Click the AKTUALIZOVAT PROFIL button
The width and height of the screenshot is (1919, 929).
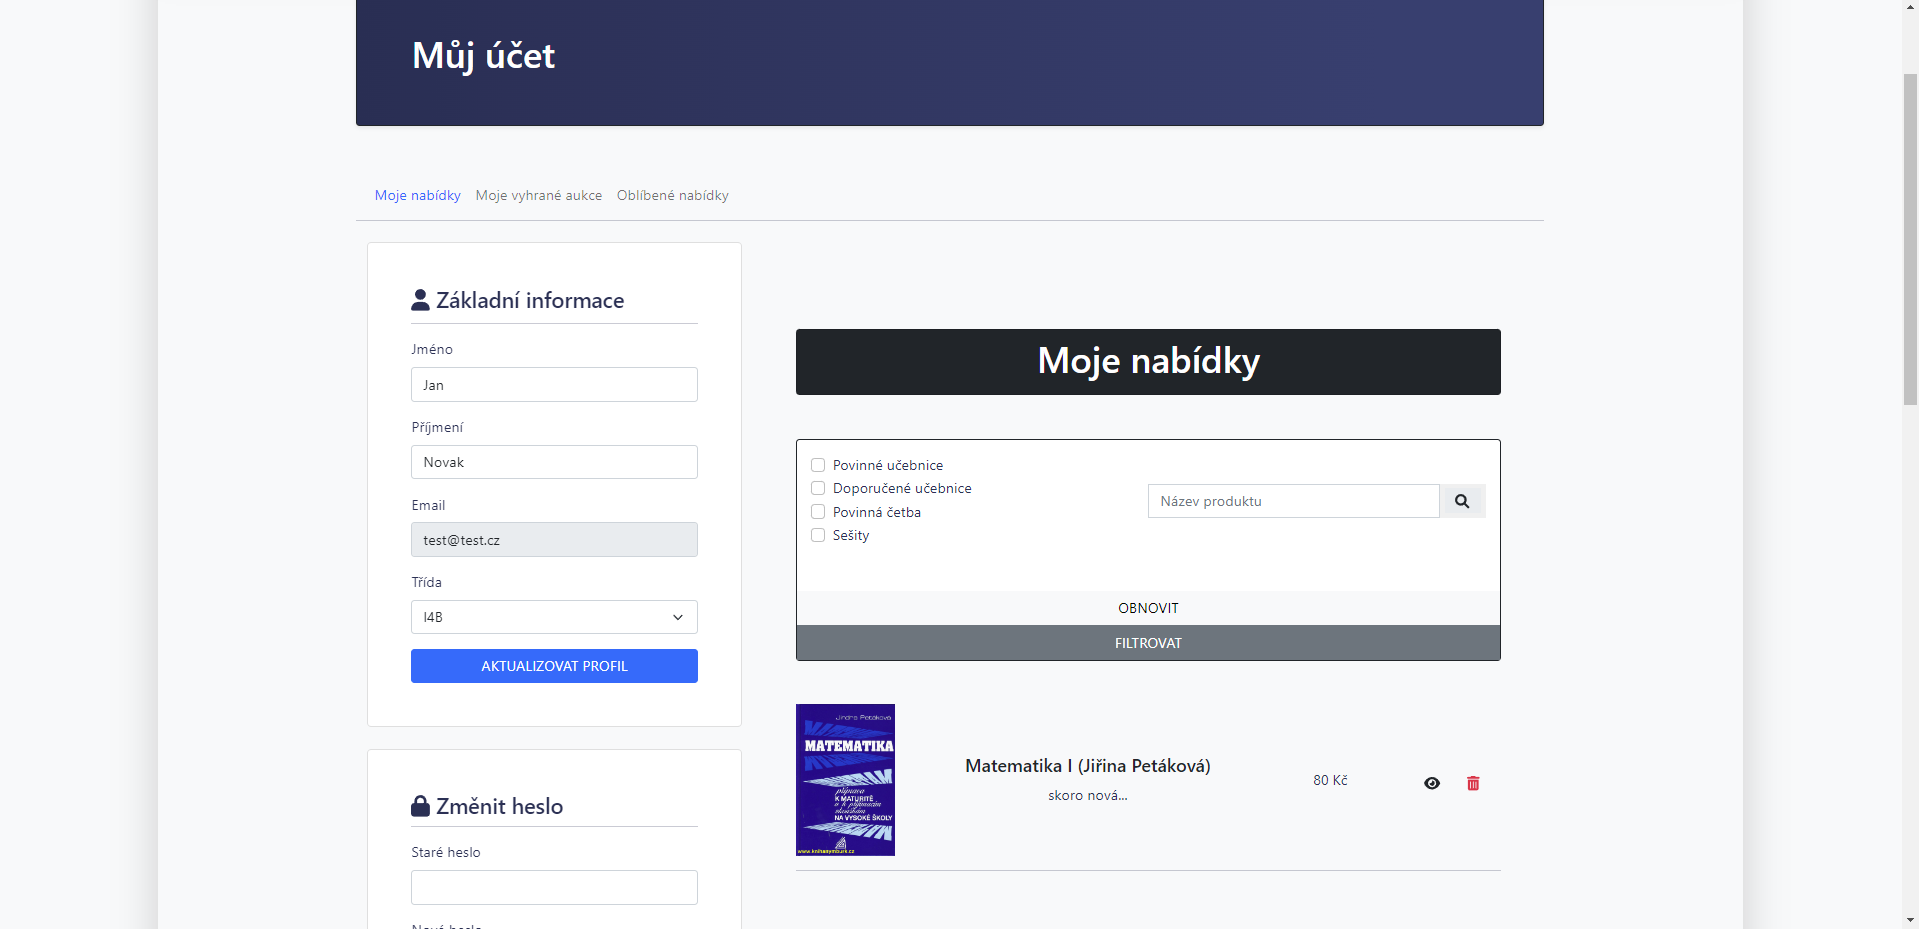(x=553, y=665)
